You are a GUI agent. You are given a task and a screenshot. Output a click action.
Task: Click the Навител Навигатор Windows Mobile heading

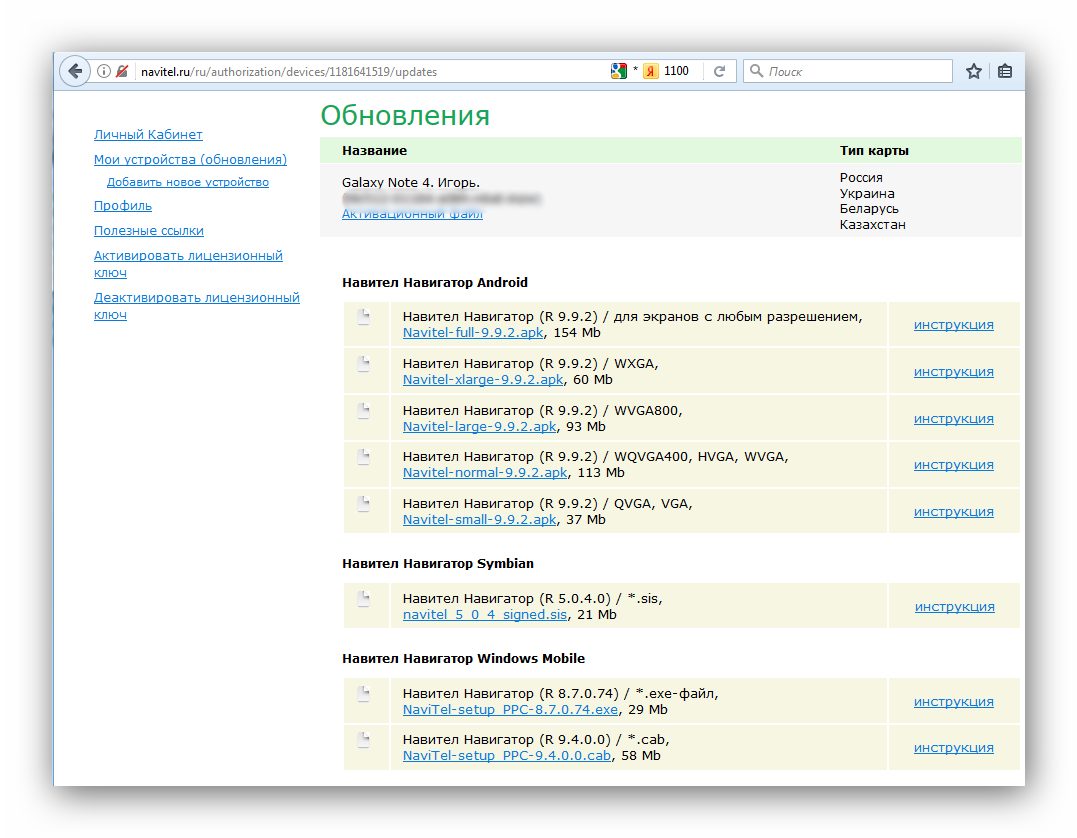[464, 658]
